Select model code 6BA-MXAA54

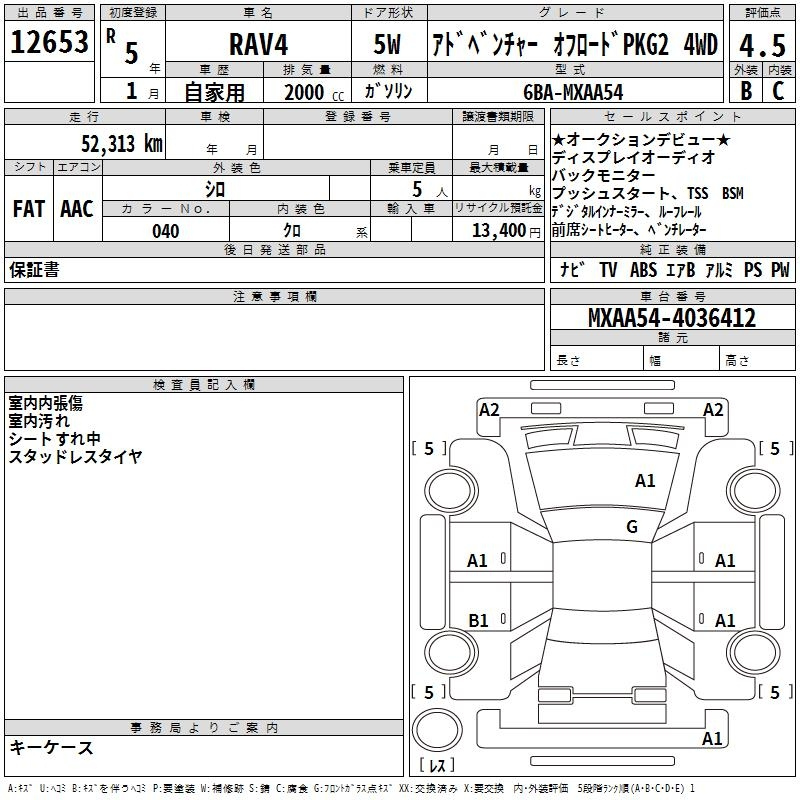pyautogui.click(x=573, y=92)
